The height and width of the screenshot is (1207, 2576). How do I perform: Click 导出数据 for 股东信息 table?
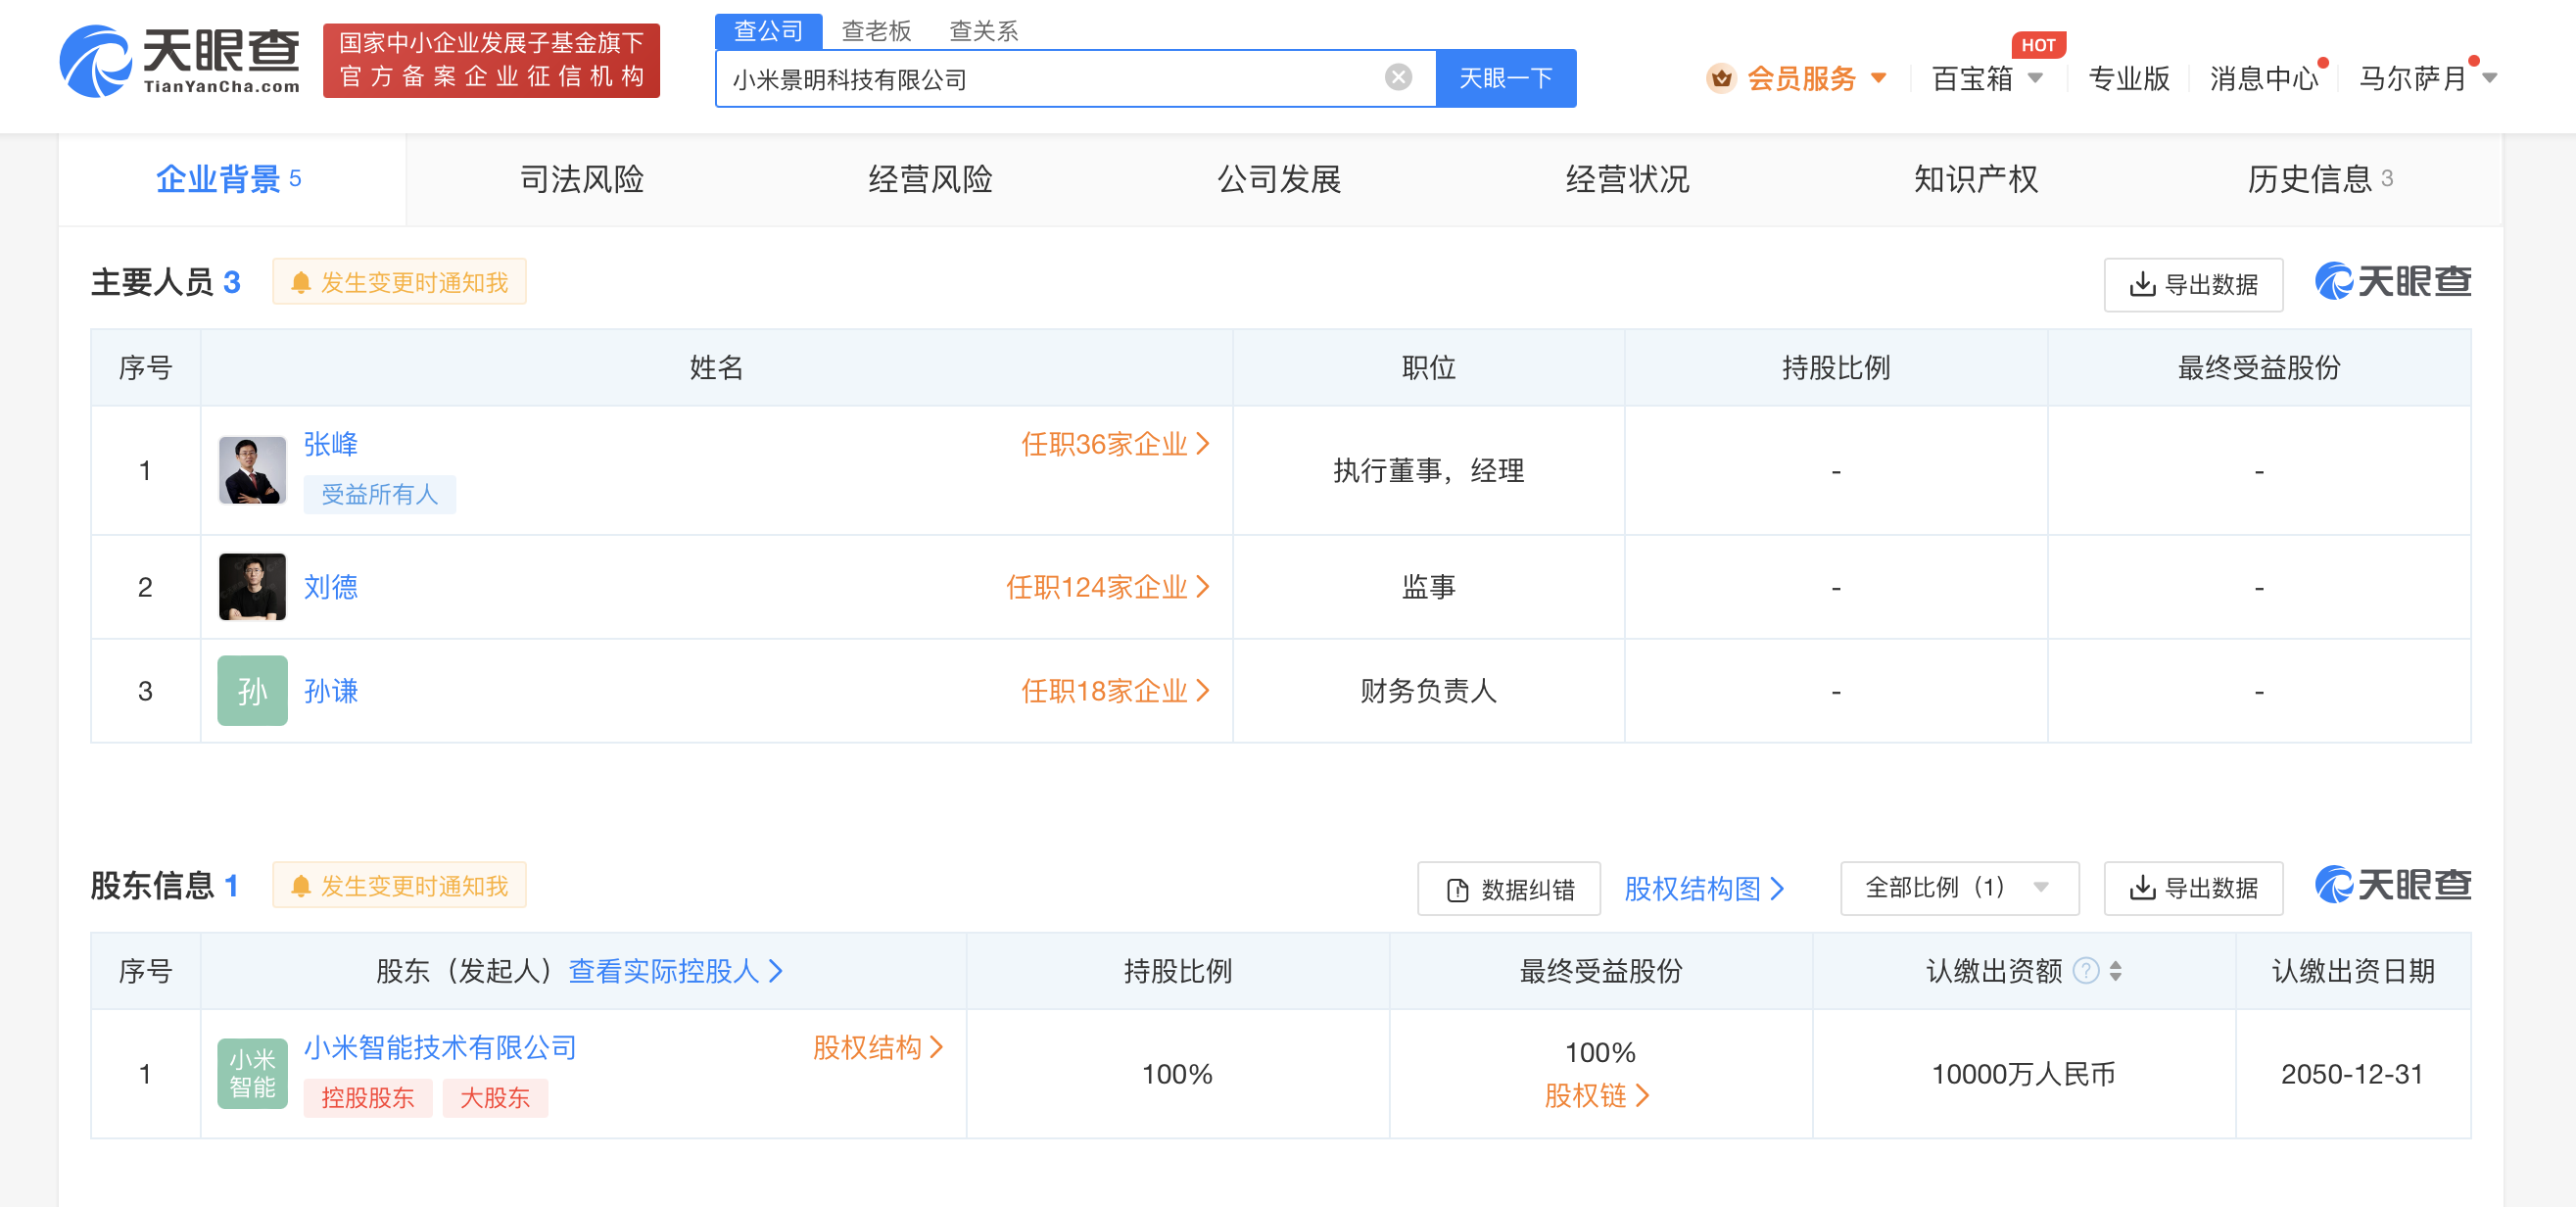point(2193,888)
